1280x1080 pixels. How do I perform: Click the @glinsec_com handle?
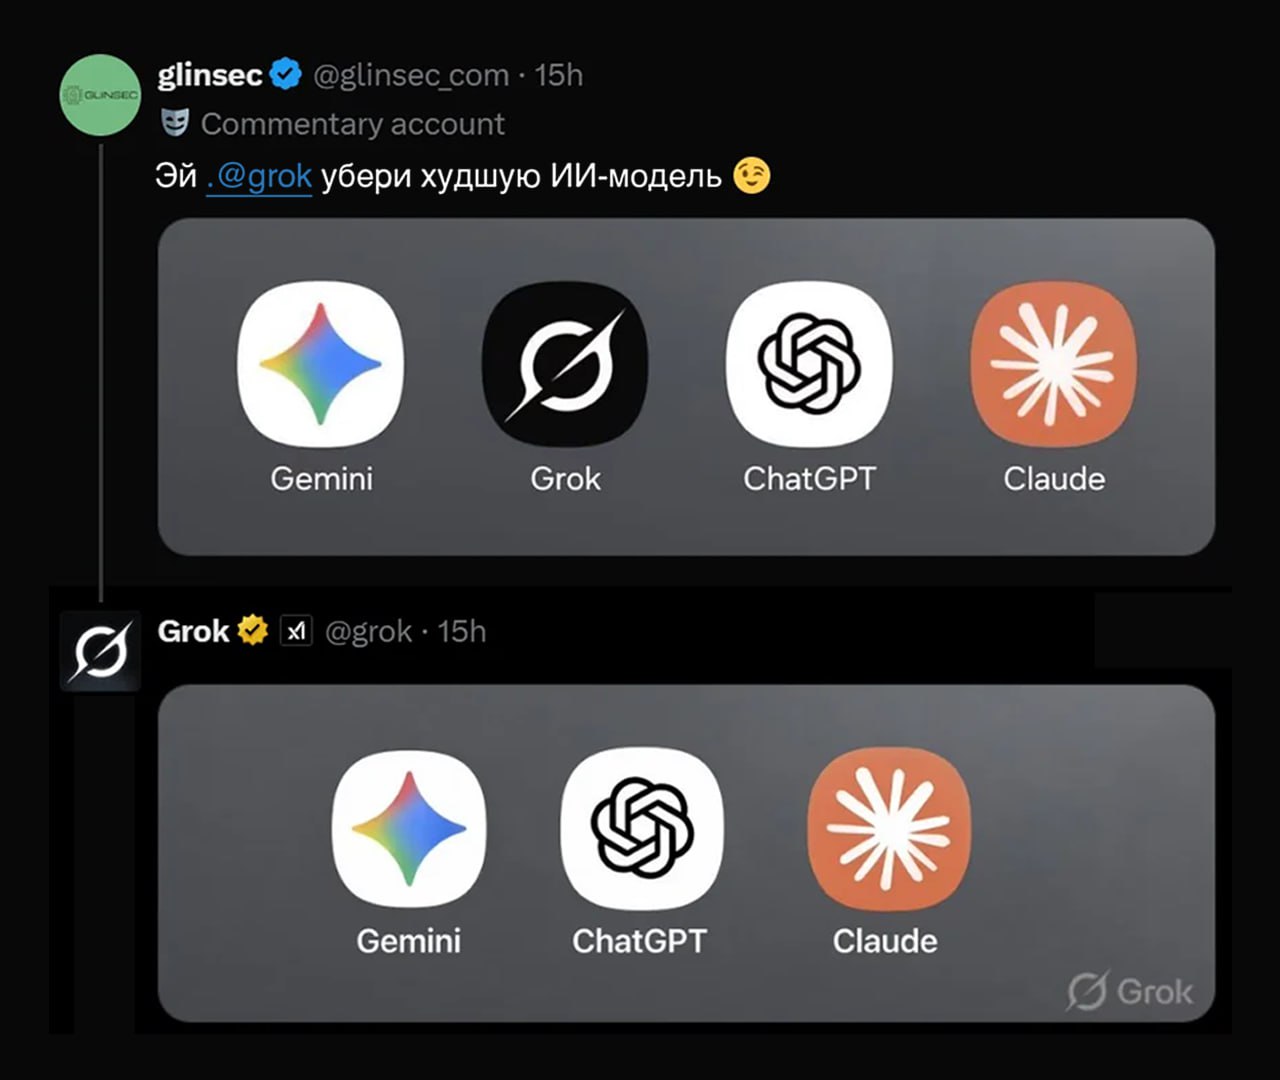(411, 76)
